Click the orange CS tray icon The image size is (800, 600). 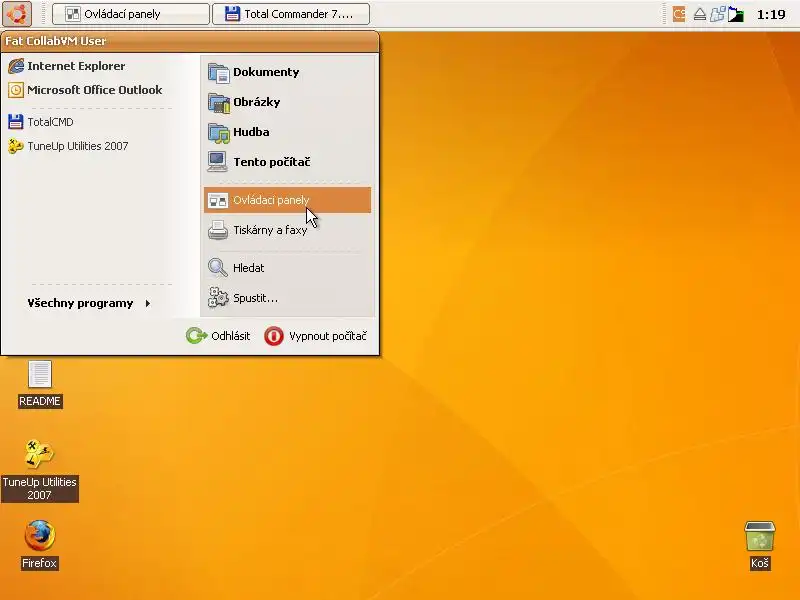pos(679,14)
